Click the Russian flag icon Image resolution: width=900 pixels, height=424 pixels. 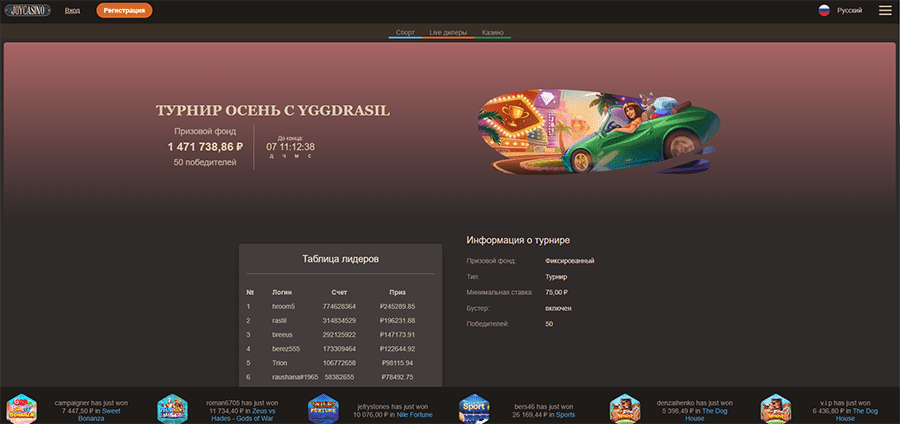click(x=824, y=10)
